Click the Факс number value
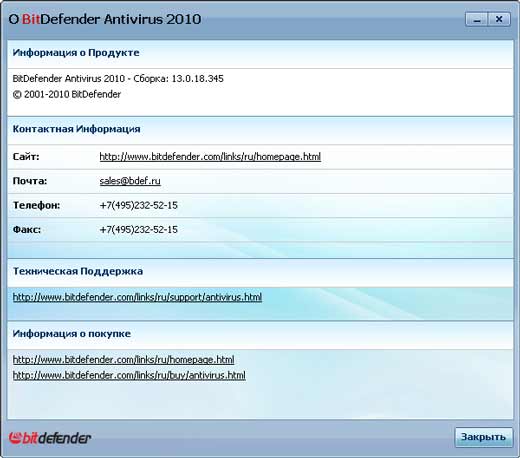 point(139,230)
